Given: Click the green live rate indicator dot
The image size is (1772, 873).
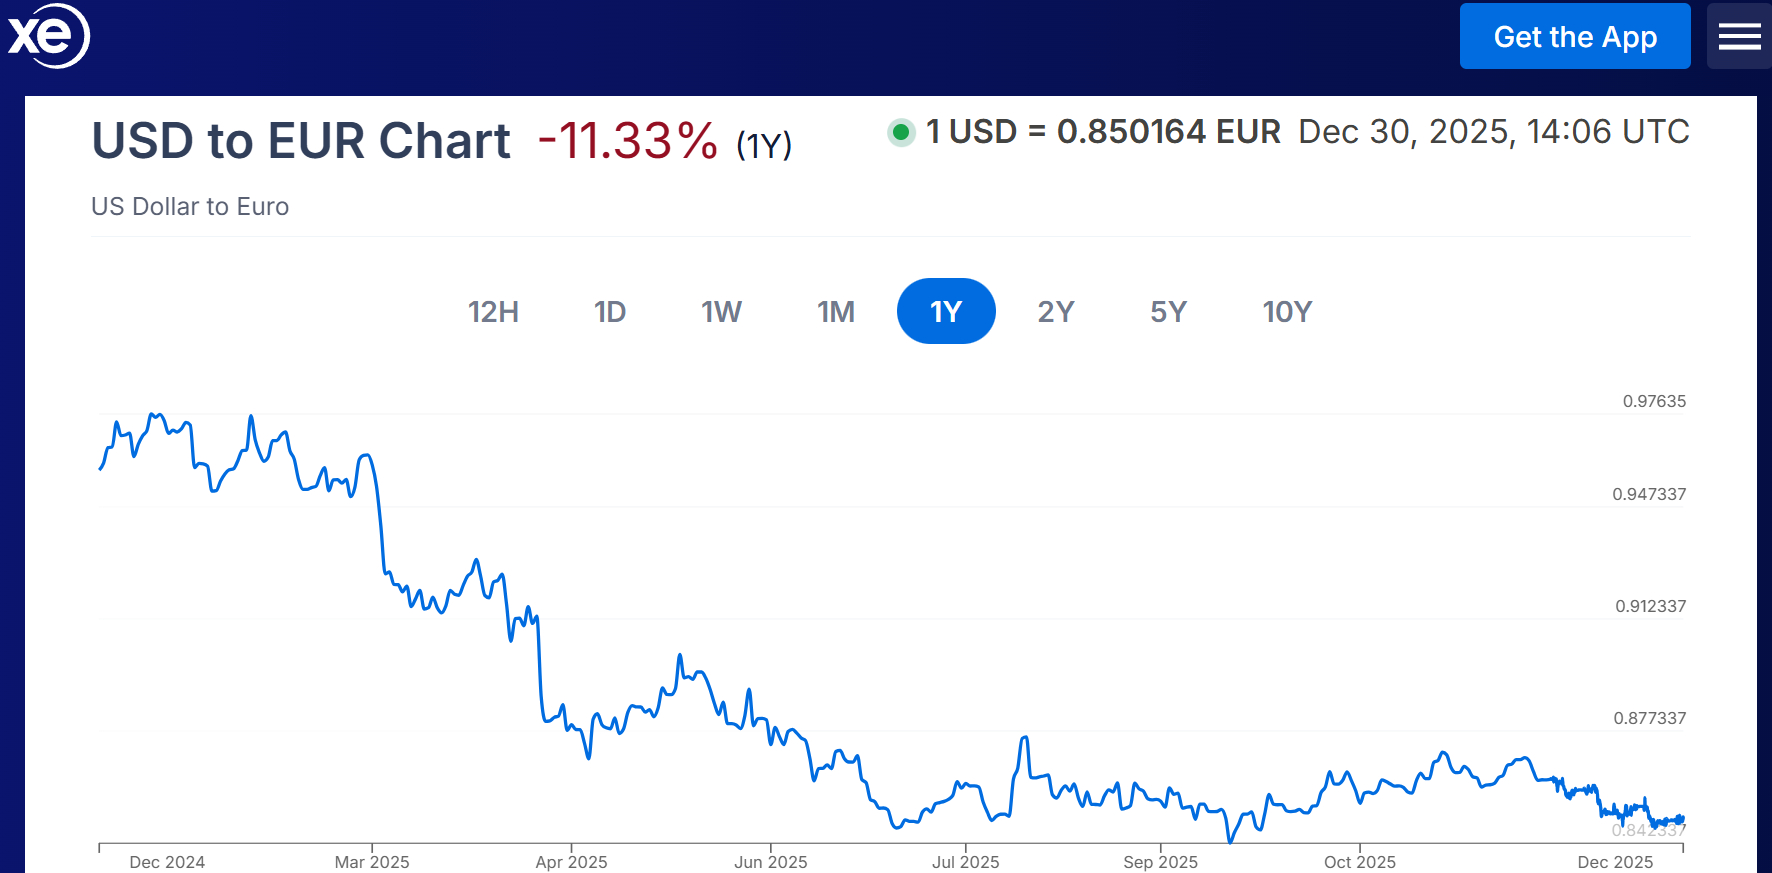Looking at the screenshot, I should click(901, 132).
